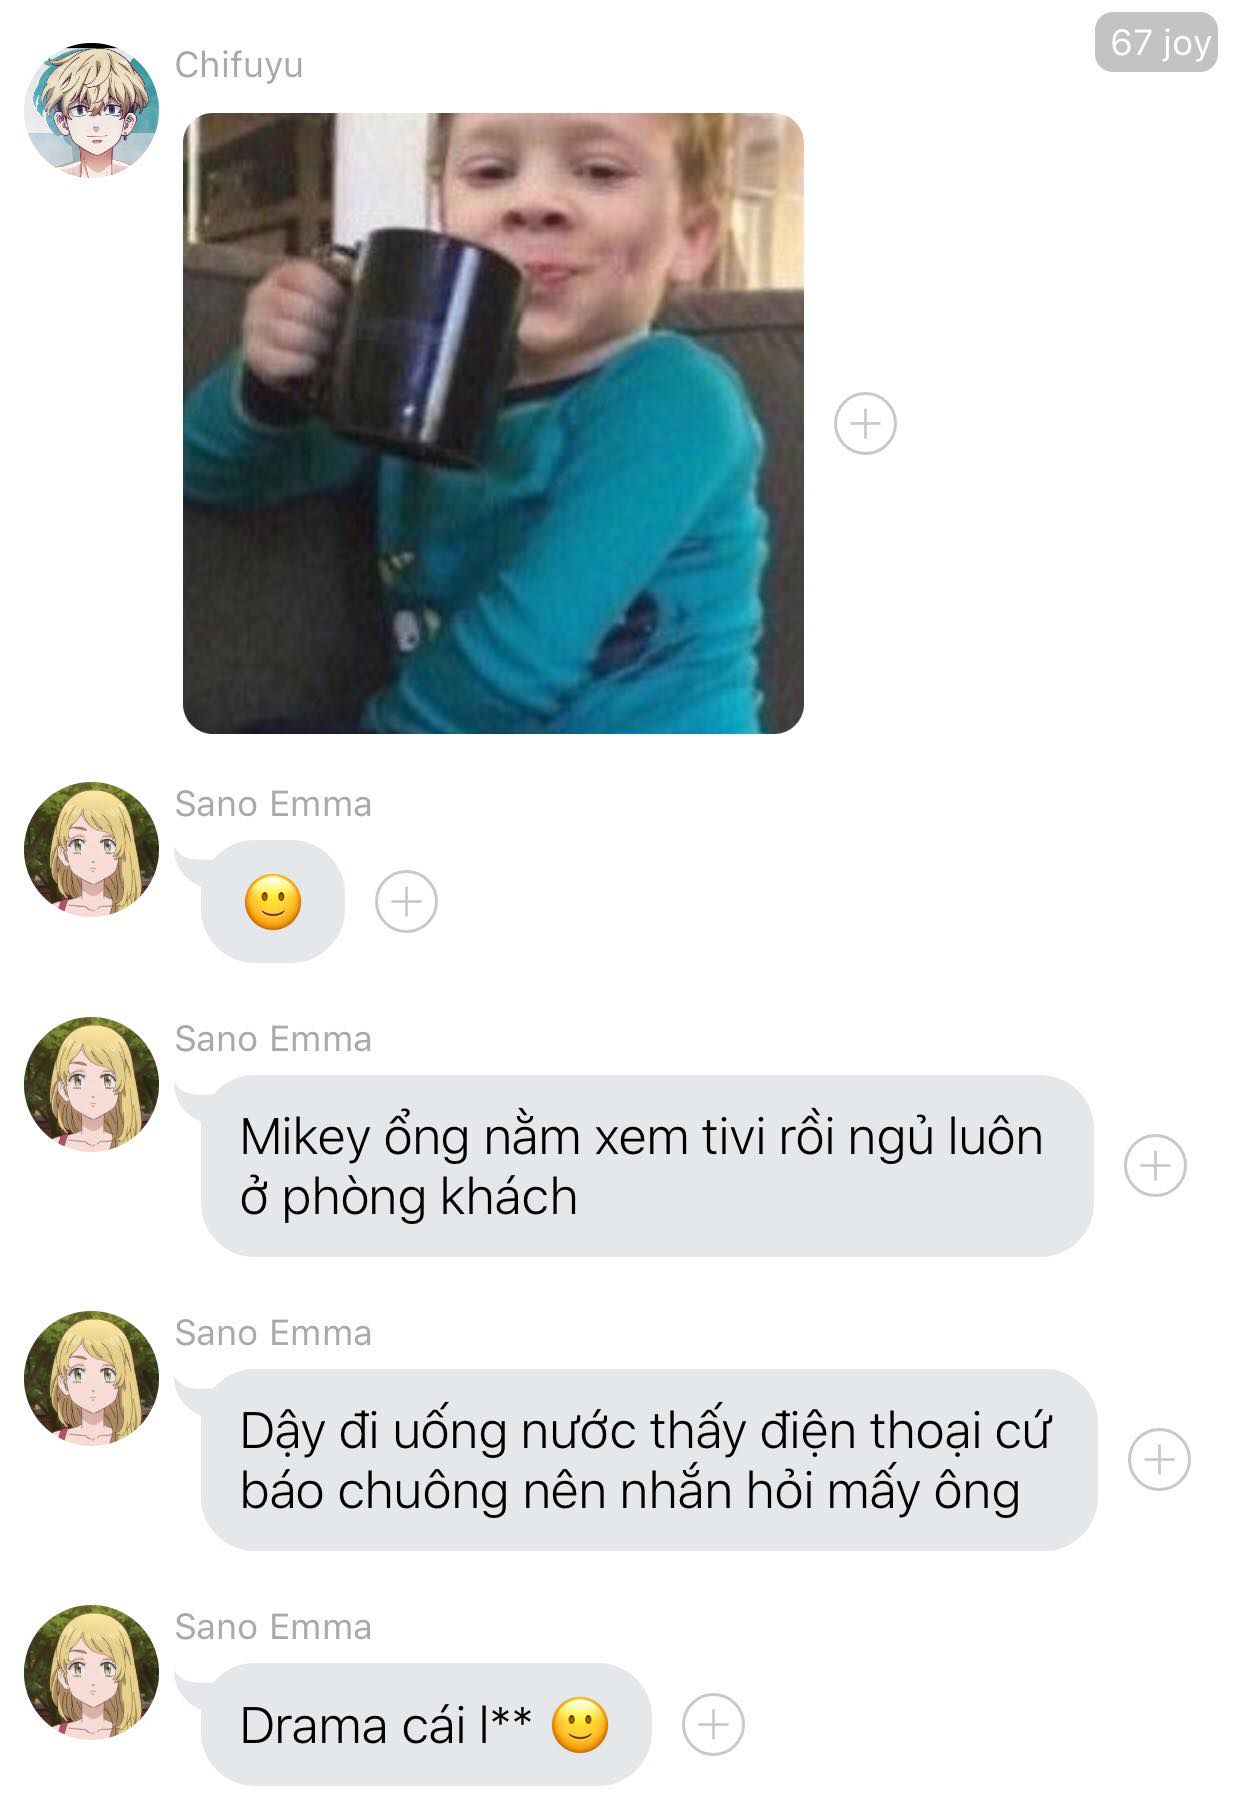Select the 'Dậy đi uống nước' message bubble
The width and height of the screenshot is (1242, 1798).
pos(649,1460)
